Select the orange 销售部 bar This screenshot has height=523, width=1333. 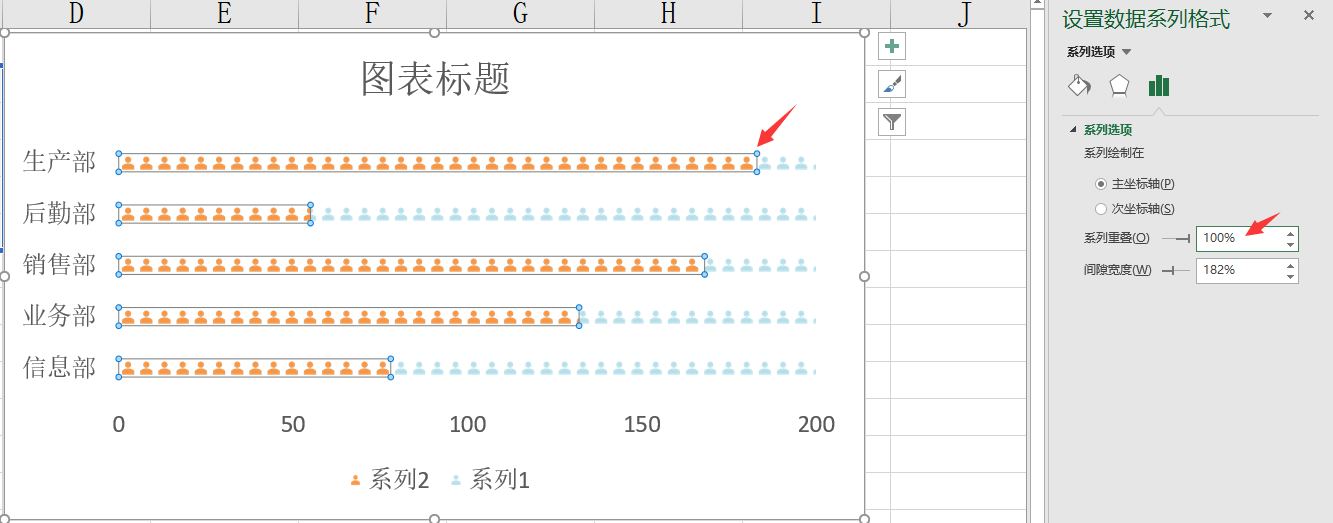411,265
